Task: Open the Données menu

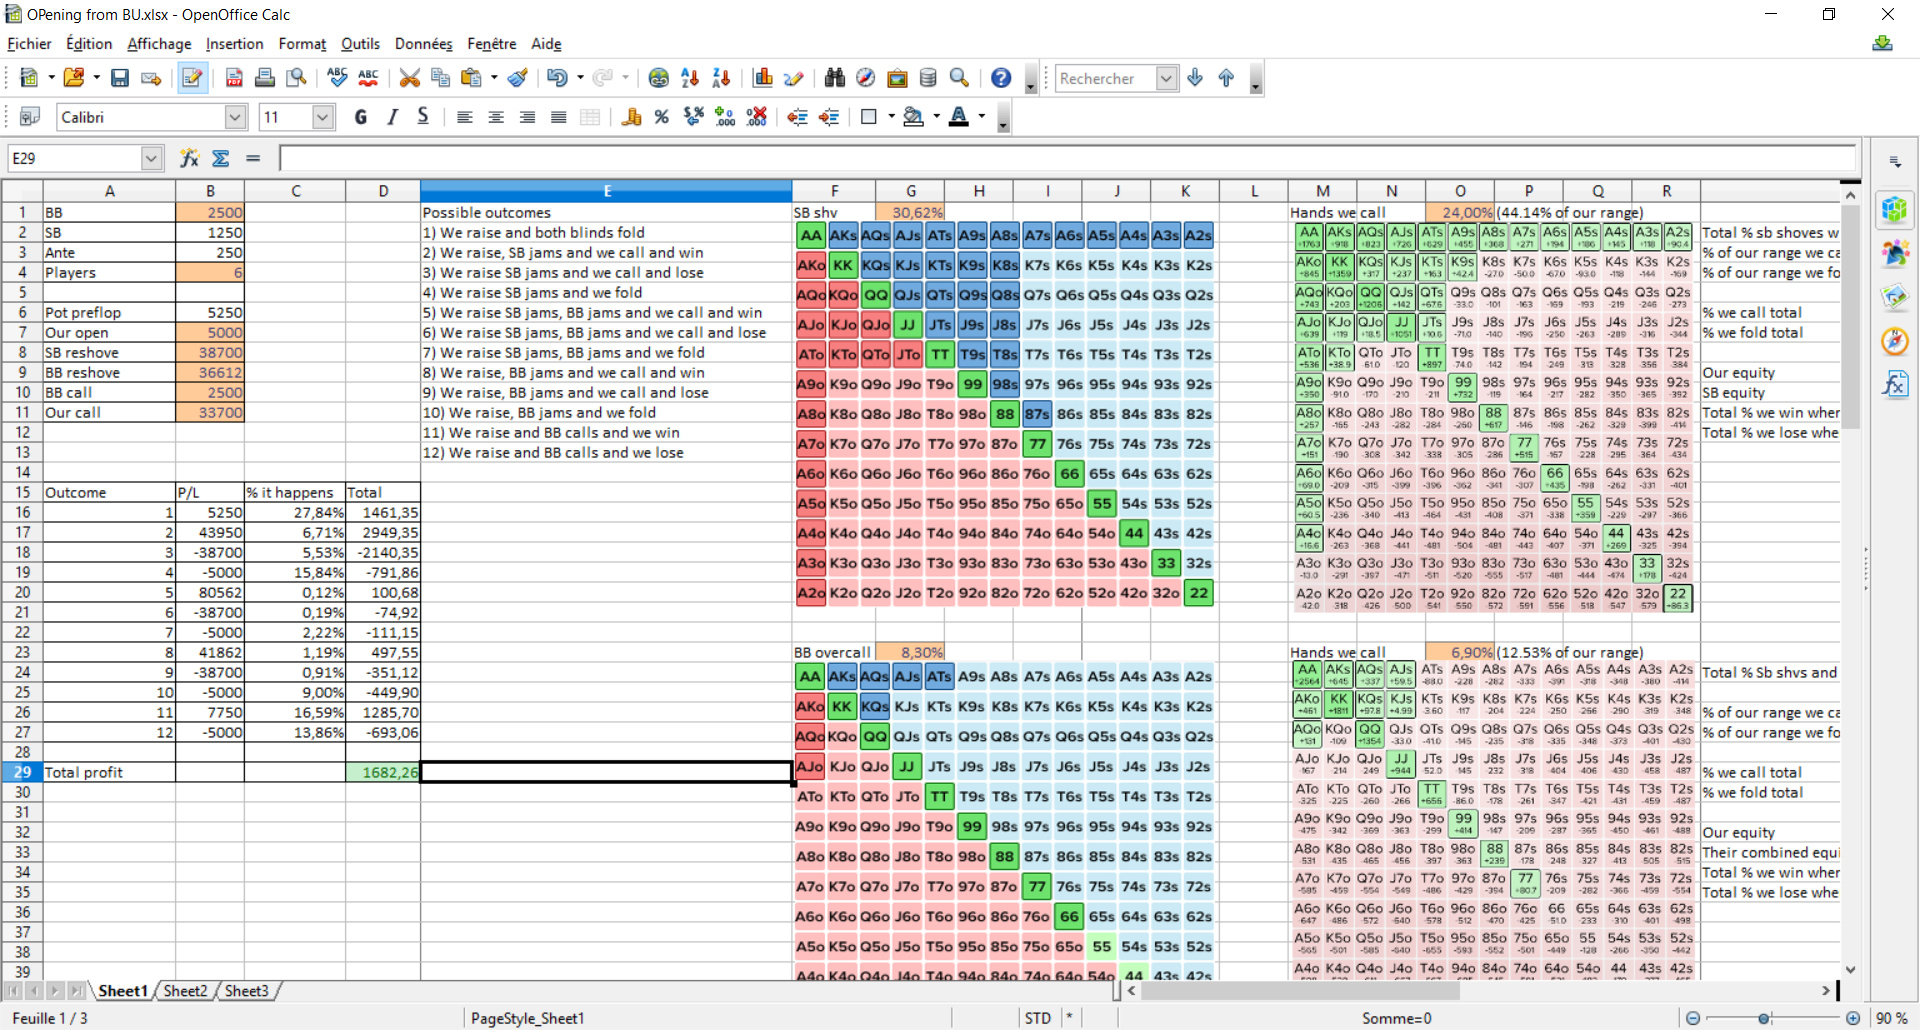Action: [423, 44]
